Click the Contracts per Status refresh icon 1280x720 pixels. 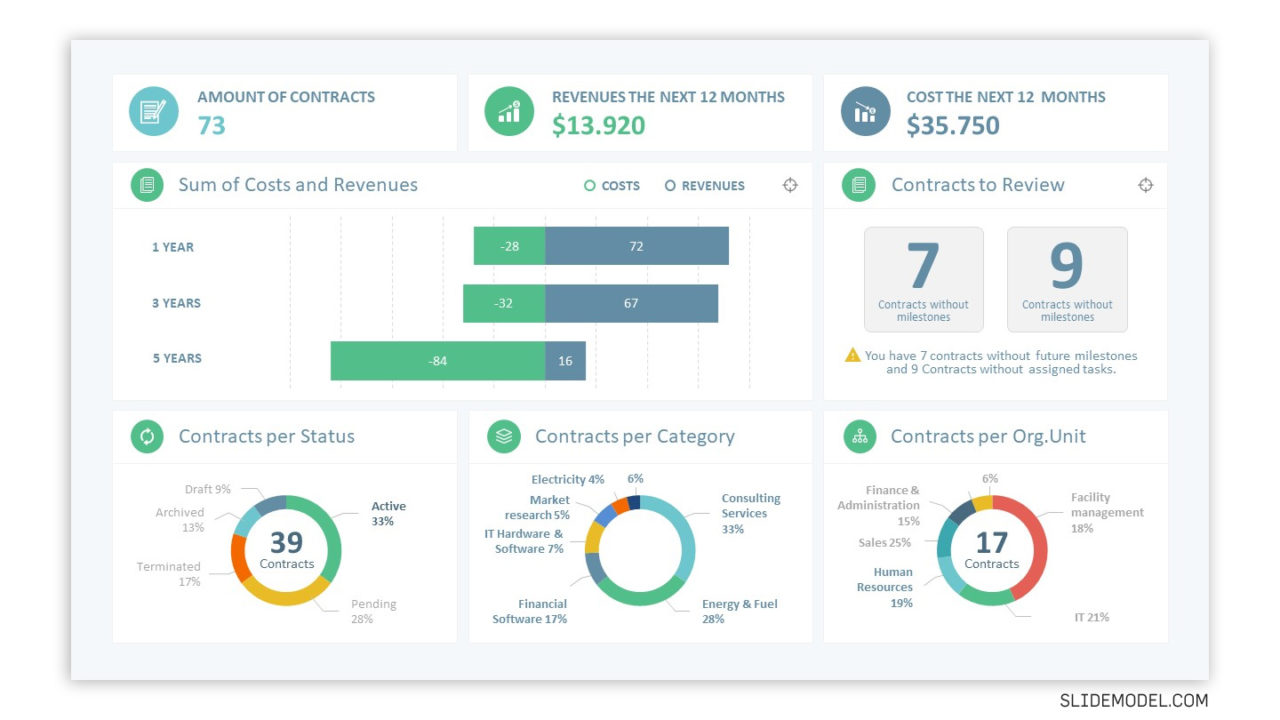point(147,436)
